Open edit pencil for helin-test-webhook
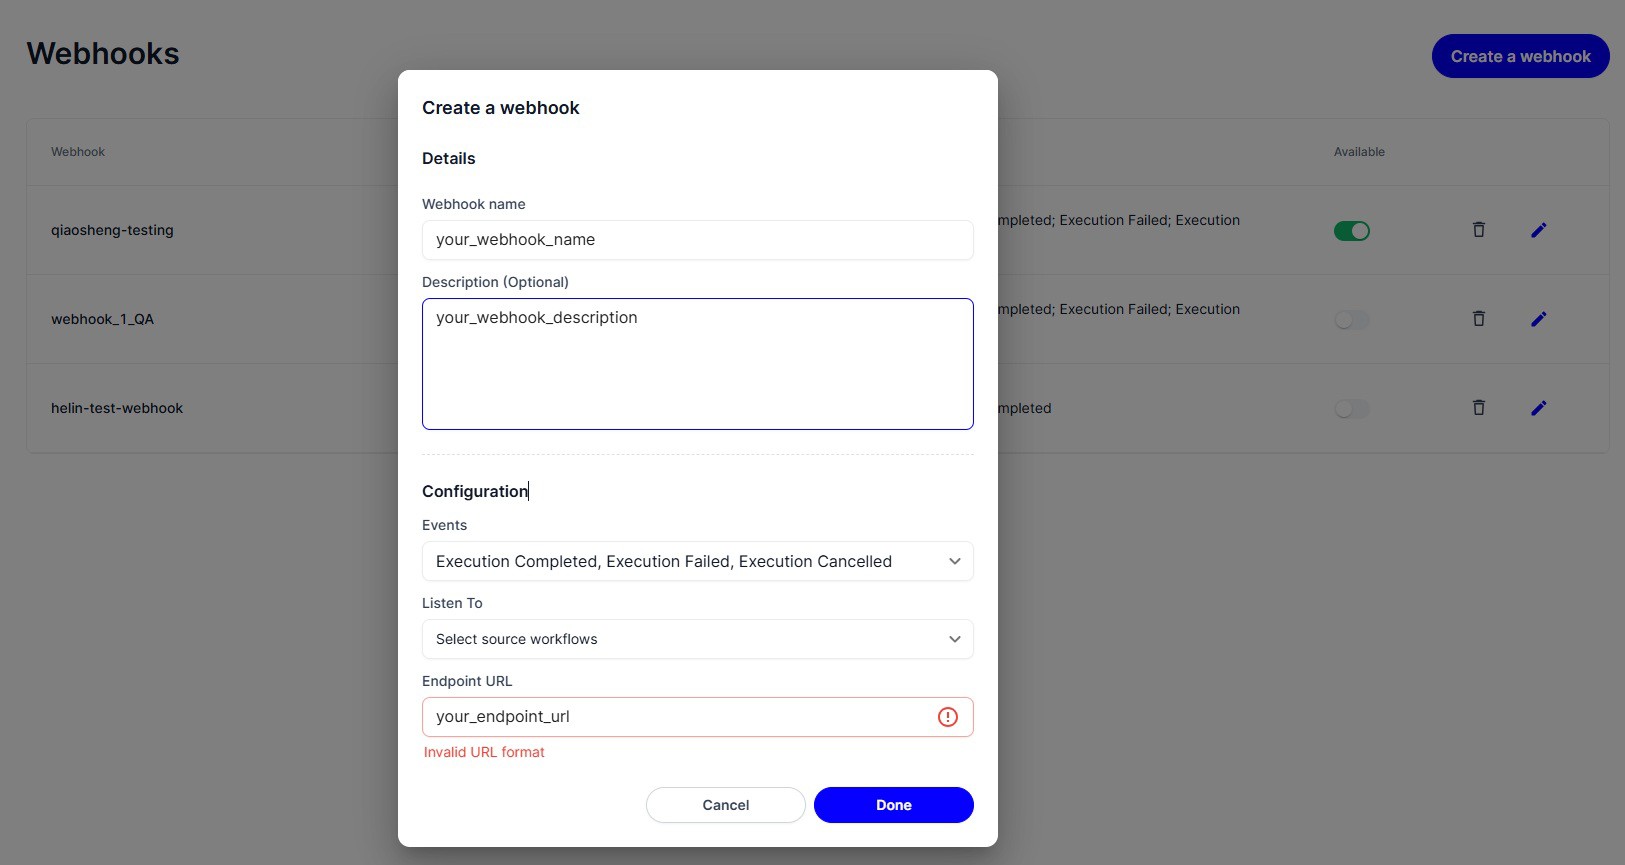 1538,408
